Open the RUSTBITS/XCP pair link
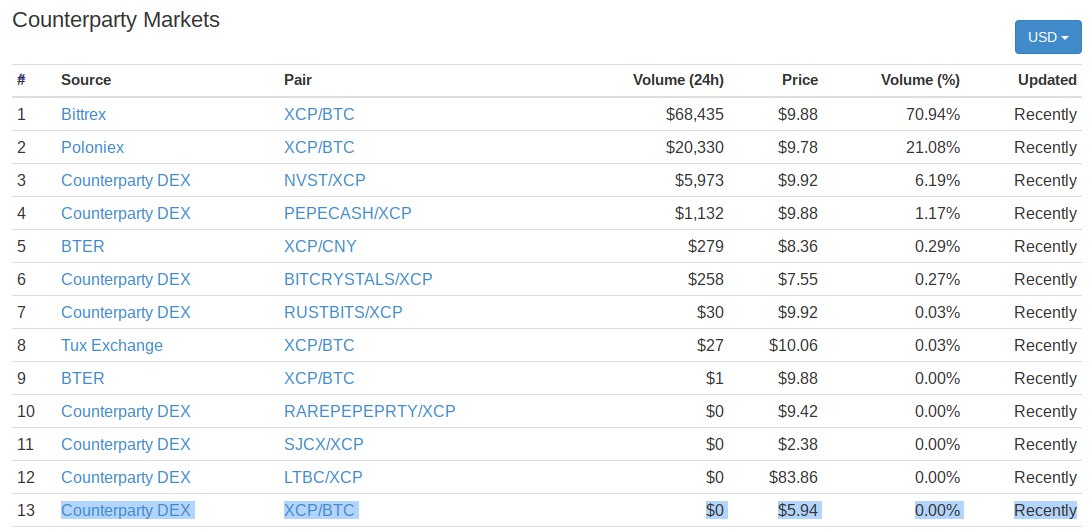Screen dimensions: 1089x532 coord(343,313)
